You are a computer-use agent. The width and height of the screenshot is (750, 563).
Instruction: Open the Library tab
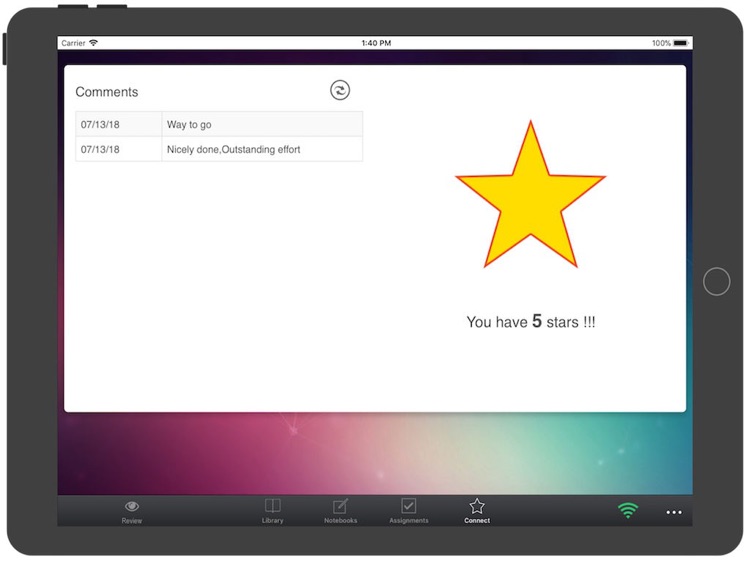[273, 511]
